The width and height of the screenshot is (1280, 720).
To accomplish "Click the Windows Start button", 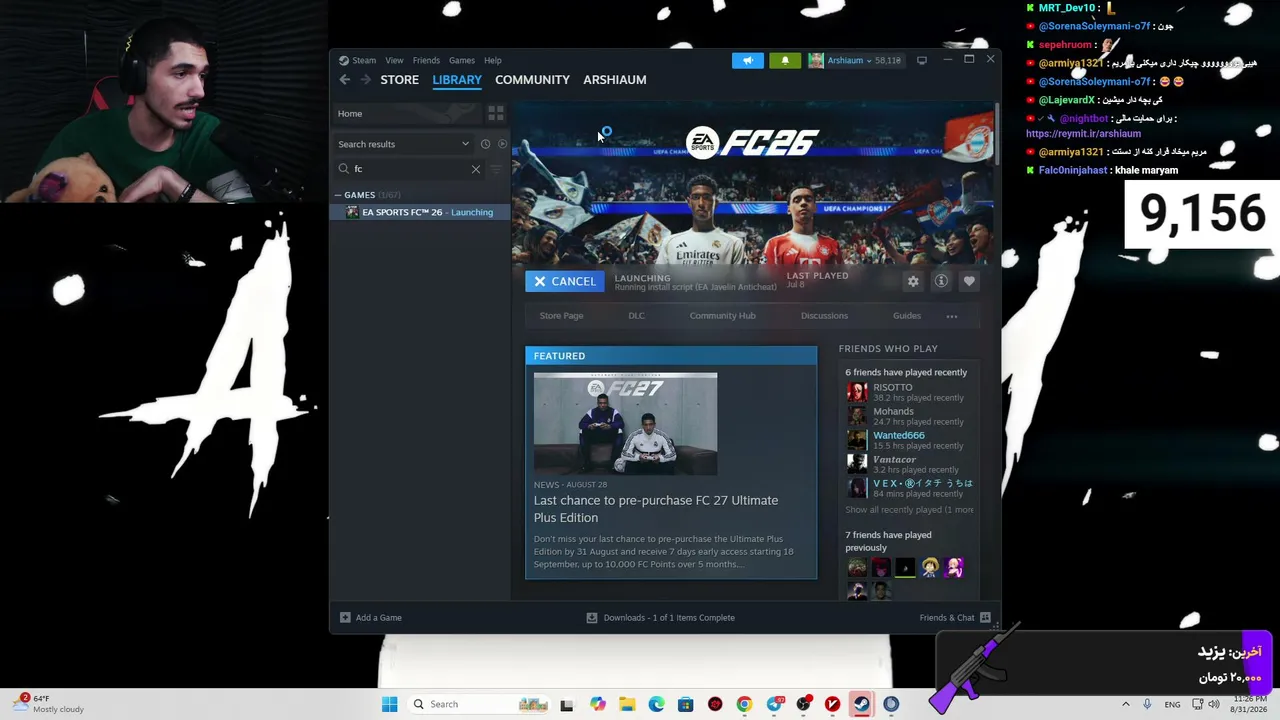I will (x=390, y=704).
